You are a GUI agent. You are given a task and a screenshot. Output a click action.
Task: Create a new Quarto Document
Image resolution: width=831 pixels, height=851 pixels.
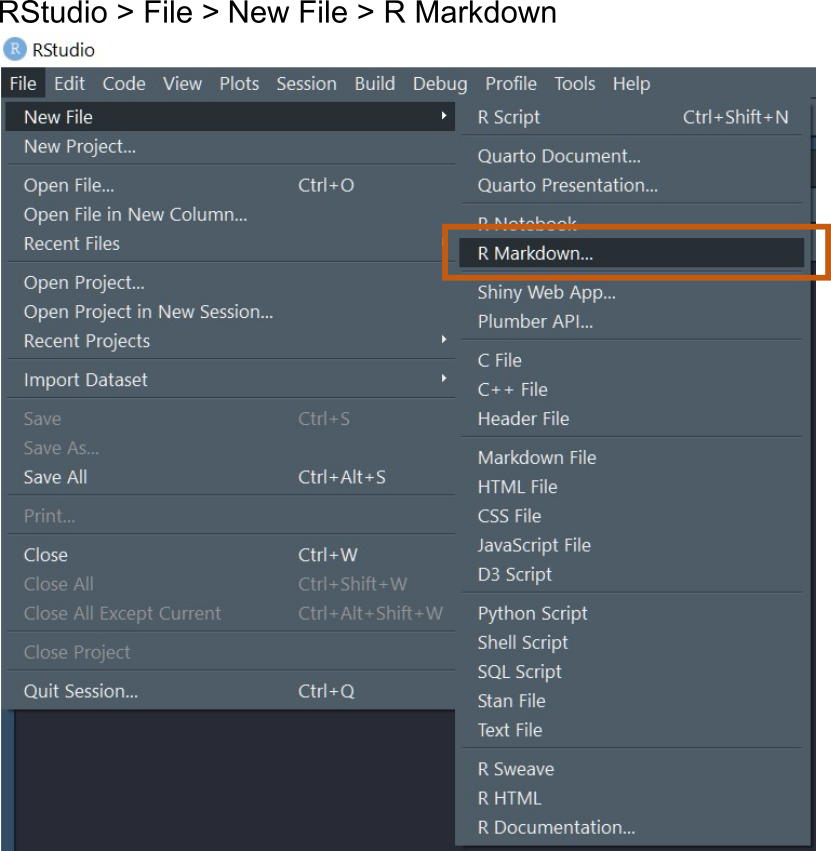[632, 156]
